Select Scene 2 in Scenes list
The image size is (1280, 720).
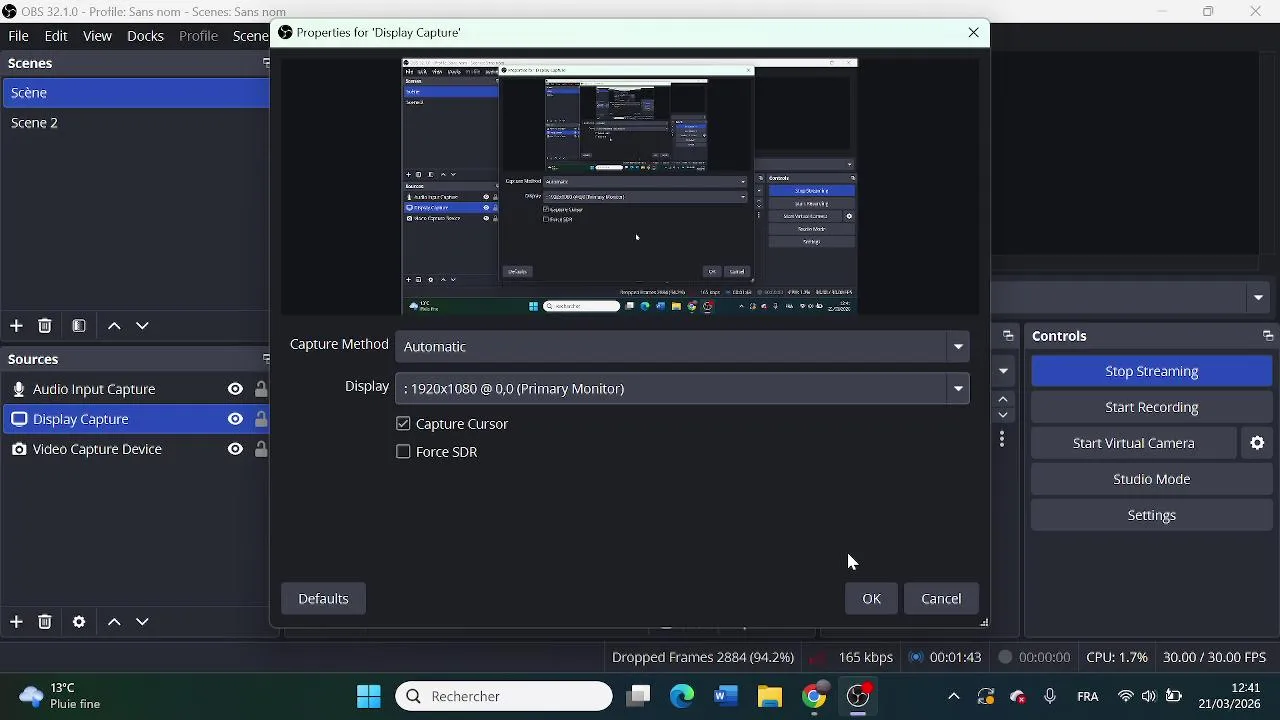pyautogui.click(x=135, y=123)
